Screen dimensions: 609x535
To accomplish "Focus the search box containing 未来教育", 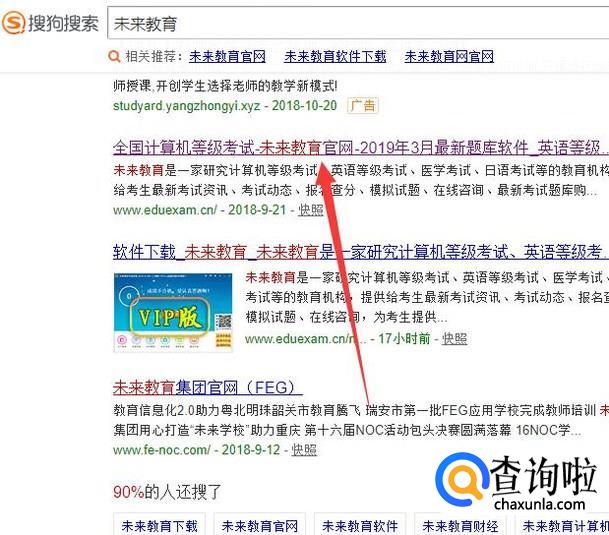I will [x=358, y=23].
